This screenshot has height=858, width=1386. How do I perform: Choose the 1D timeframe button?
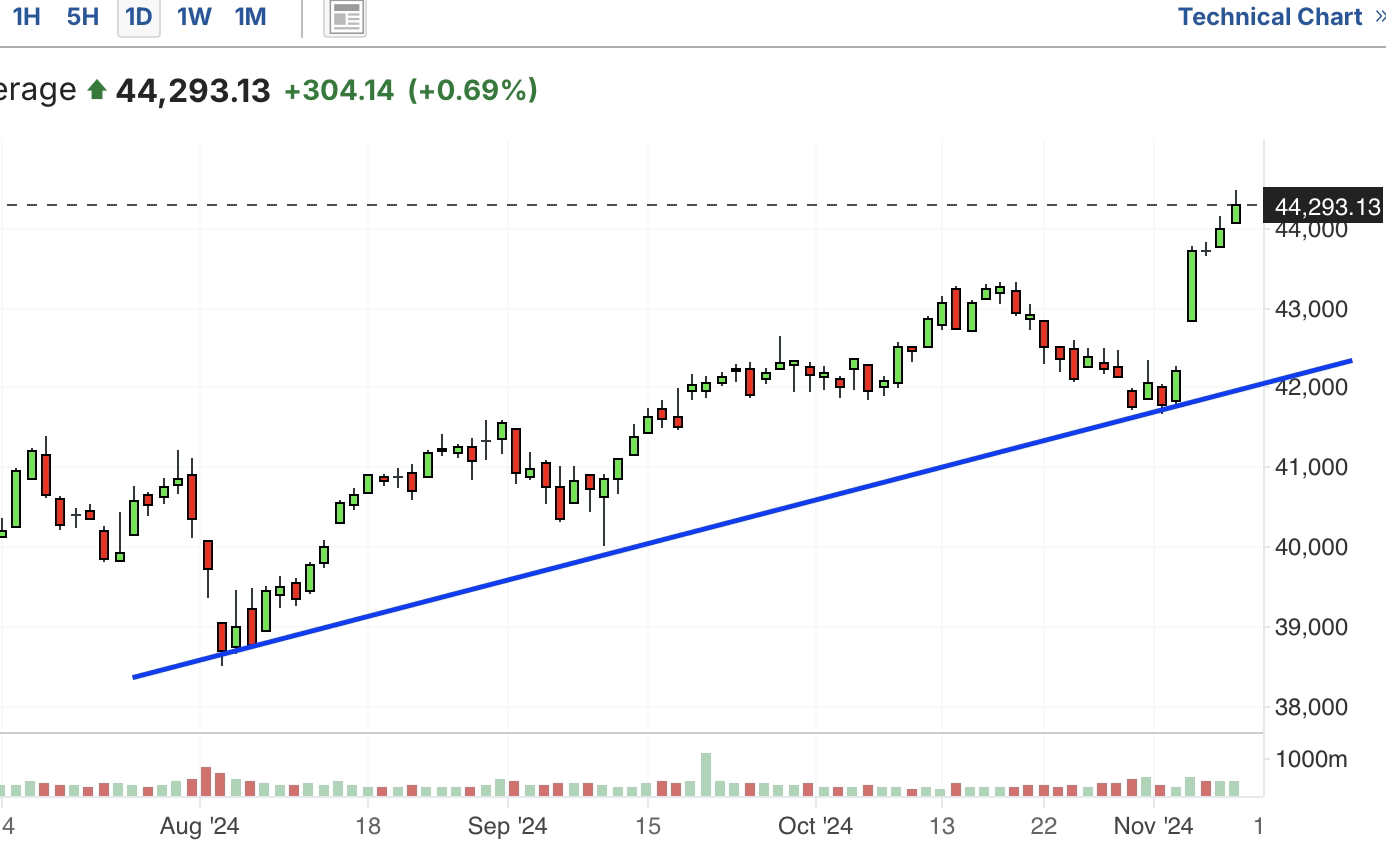(139, 17)
